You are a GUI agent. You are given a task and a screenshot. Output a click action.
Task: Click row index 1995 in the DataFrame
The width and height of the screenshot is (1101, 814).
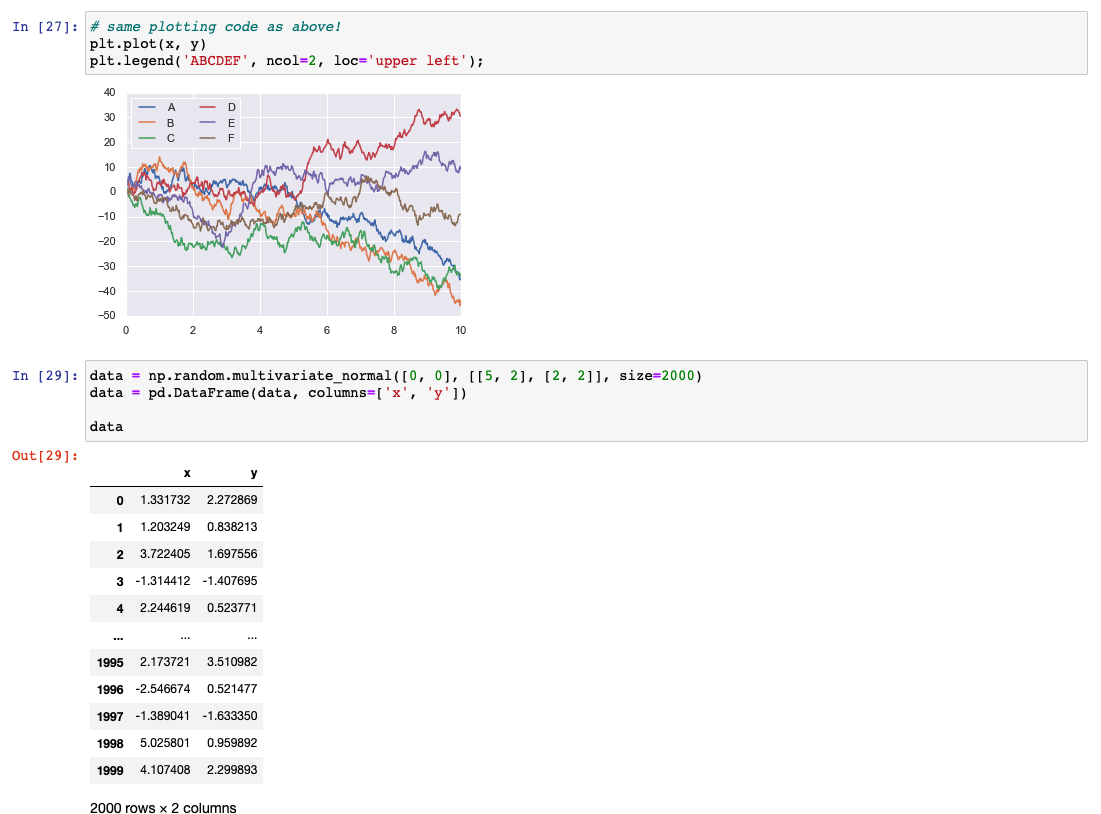pyautogui.click(x=110, y=663)
